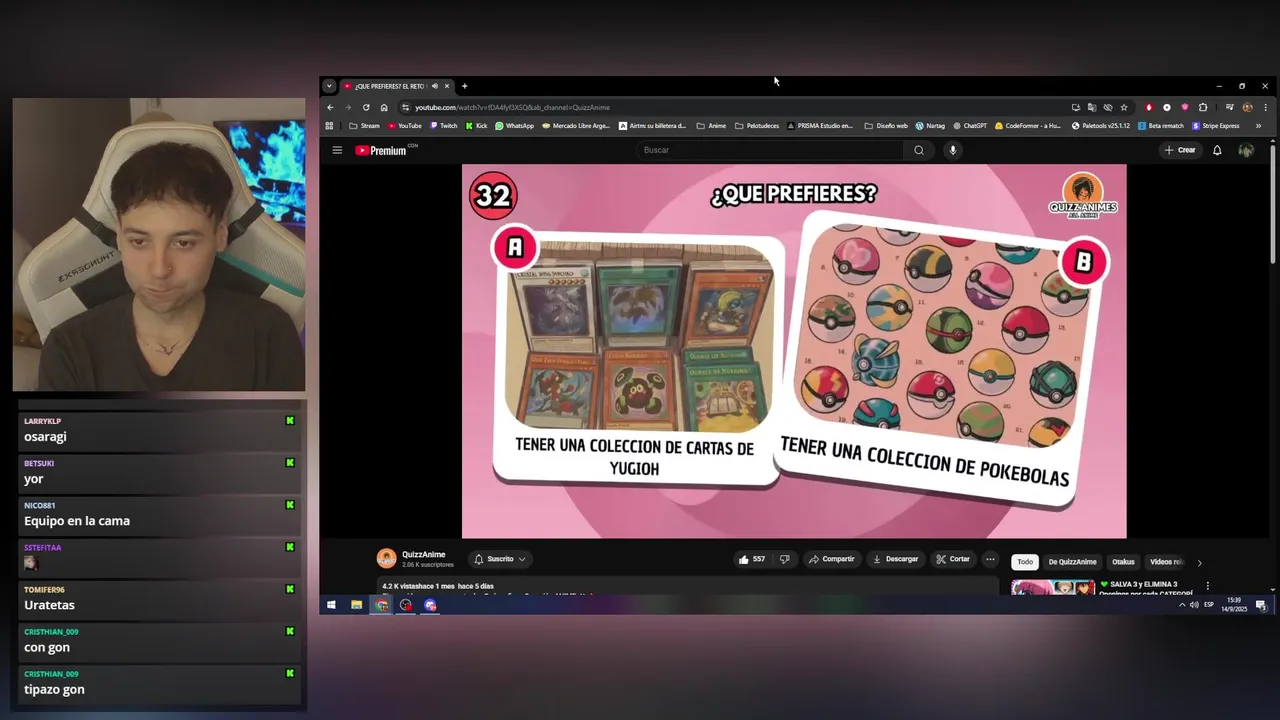The width and height of the screenshot is (1280, 720).
Task: Open the ESP language indicator in taskbar
Action: [1209, 605]
